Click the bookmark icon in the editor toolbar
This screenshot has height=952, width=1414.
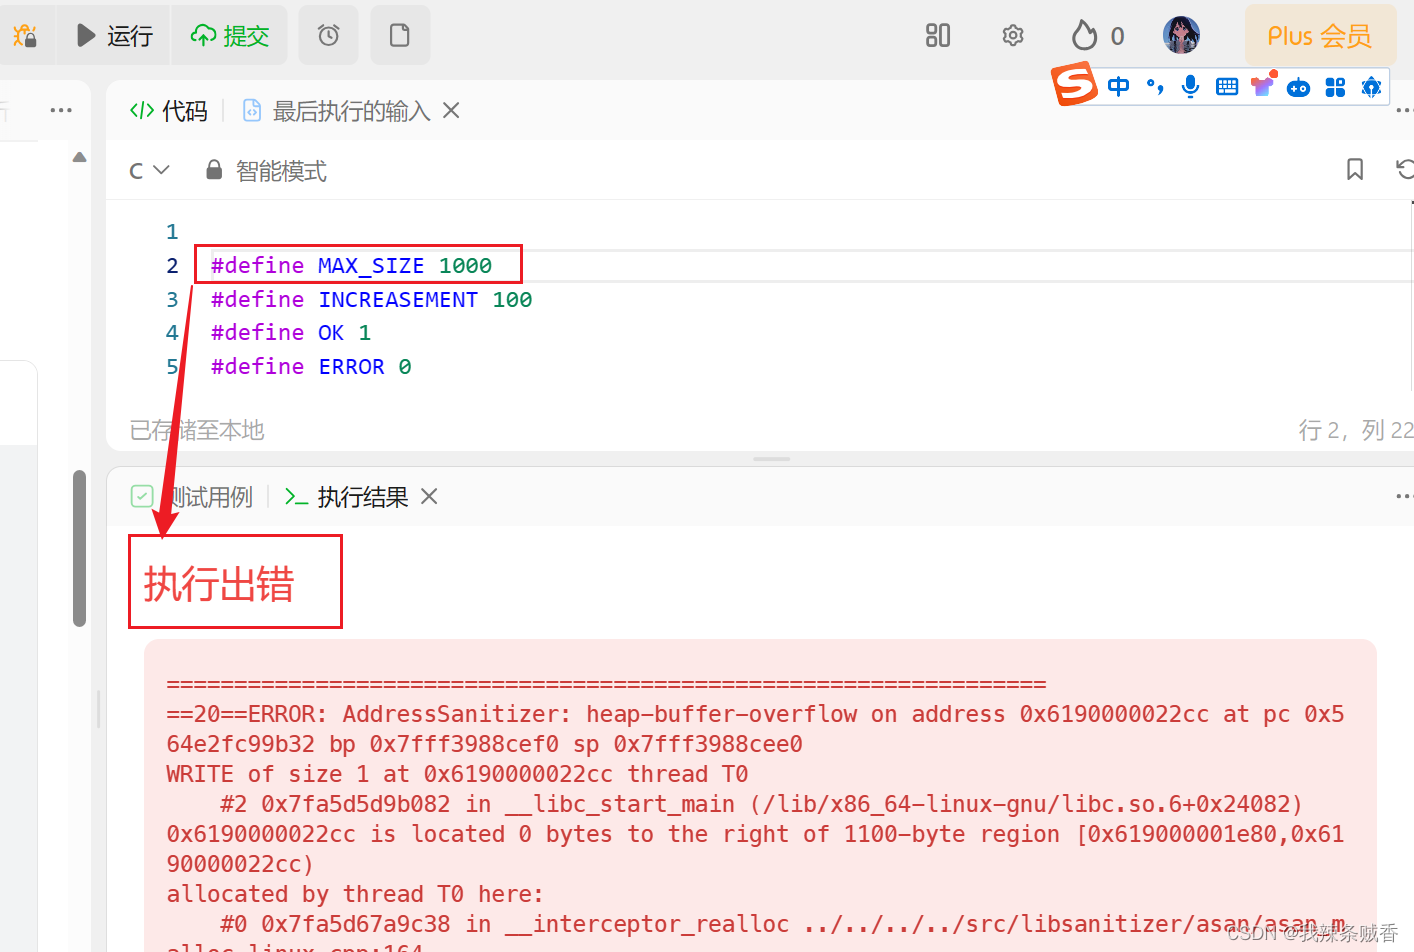coord(1355,170)
